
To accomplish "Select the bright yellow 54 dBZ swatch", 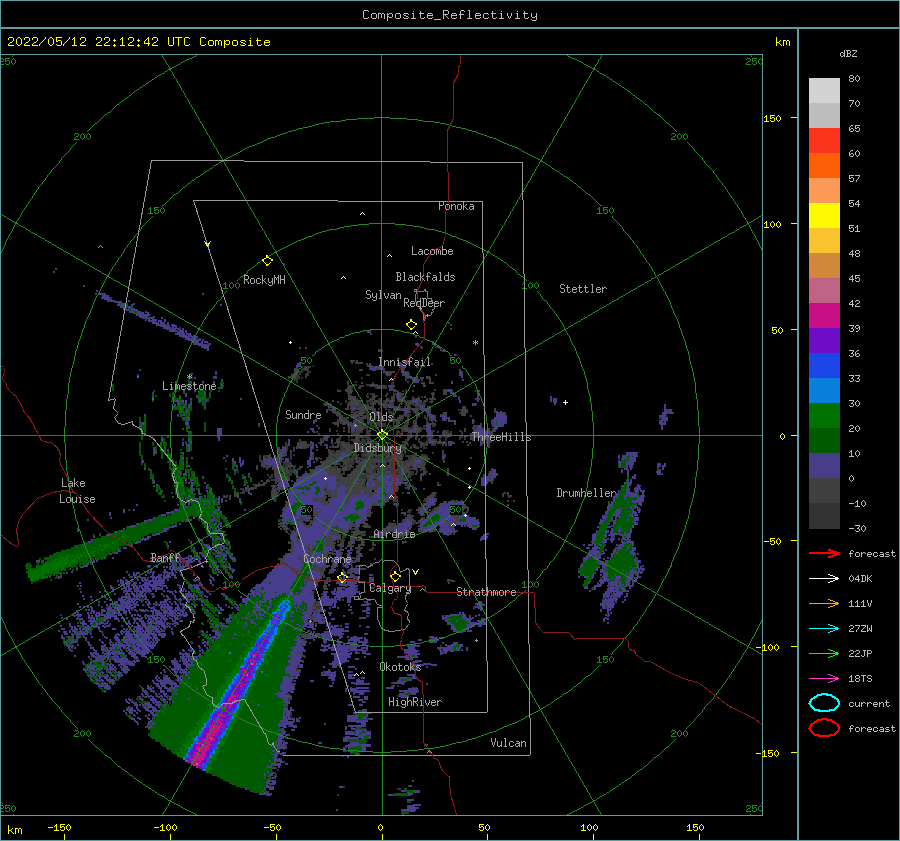I will click(x=824, y=215).
